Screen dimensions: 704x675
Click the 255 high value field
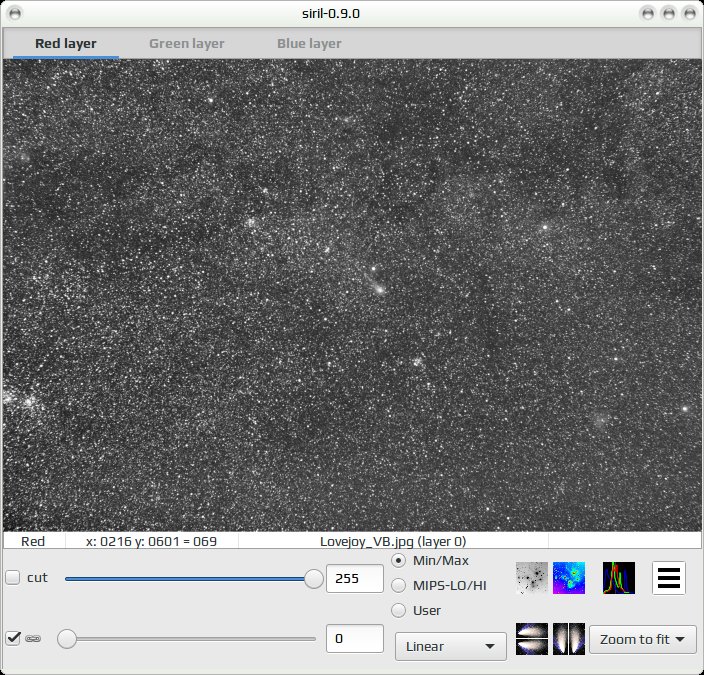[x=355, y=578]
